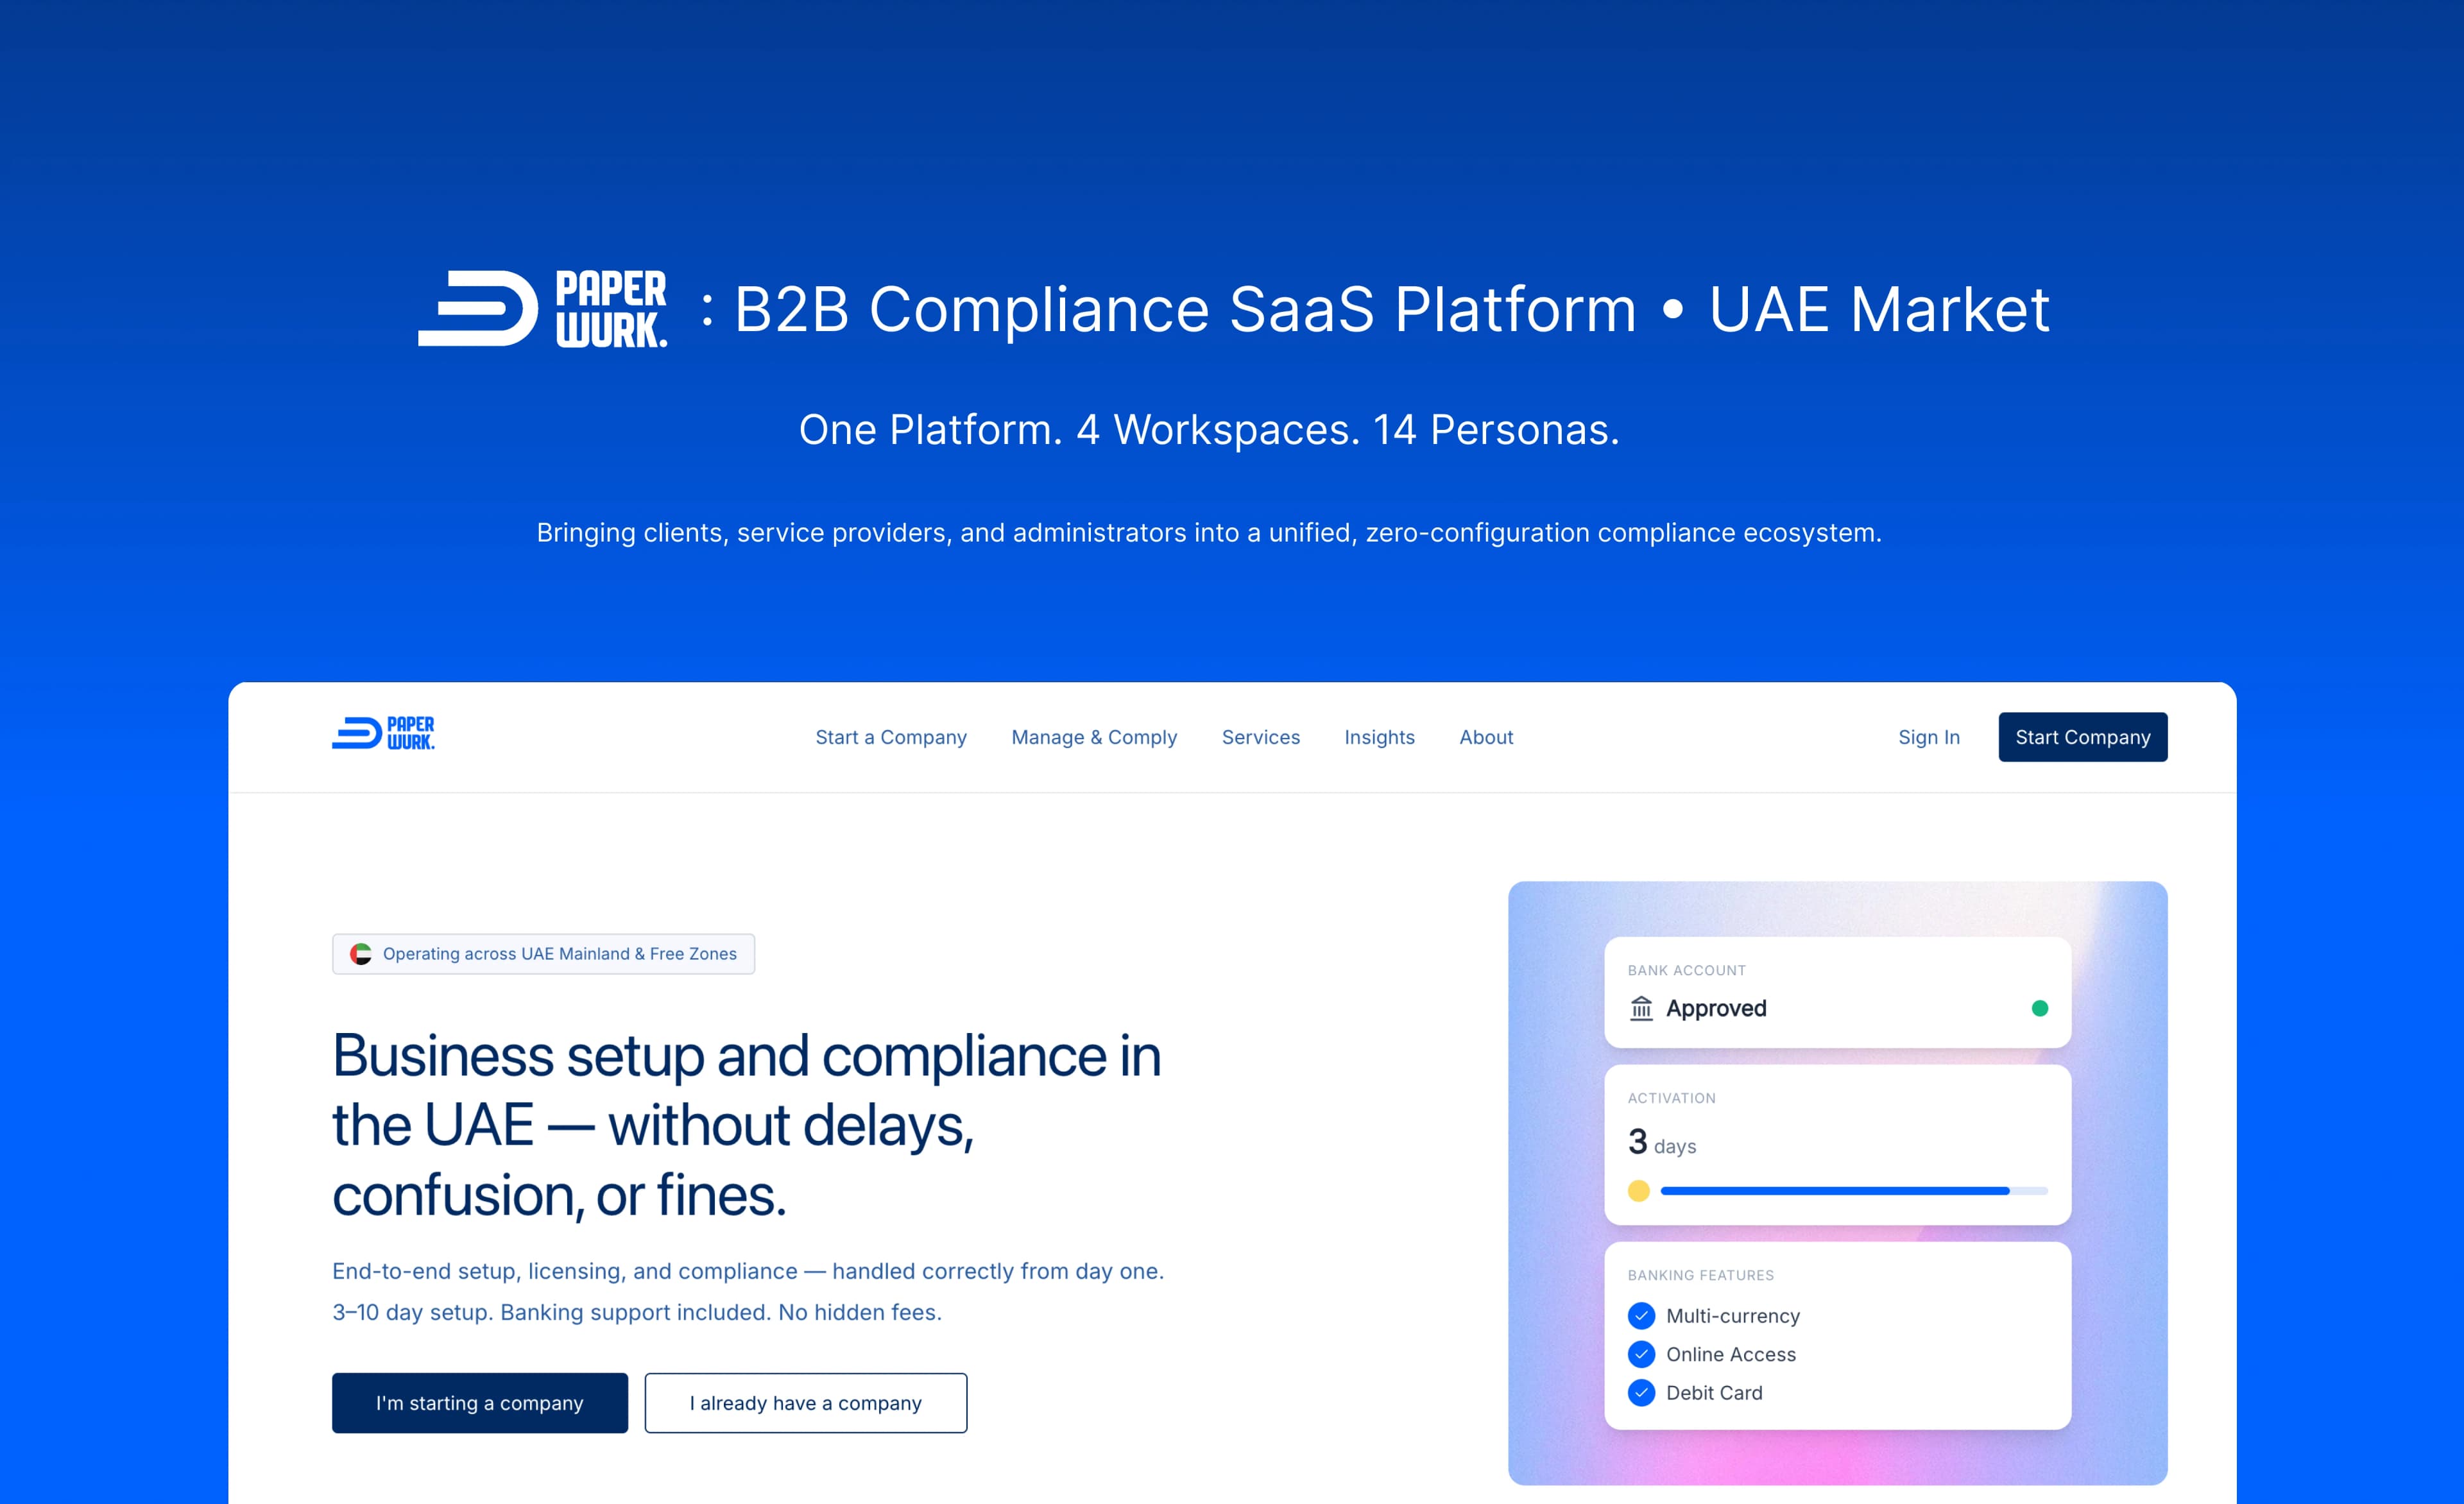Screen dimensions: 2464x1504
Task: Open the Start a Company menu
Action: pyautogui.click(x=891, y=737)
